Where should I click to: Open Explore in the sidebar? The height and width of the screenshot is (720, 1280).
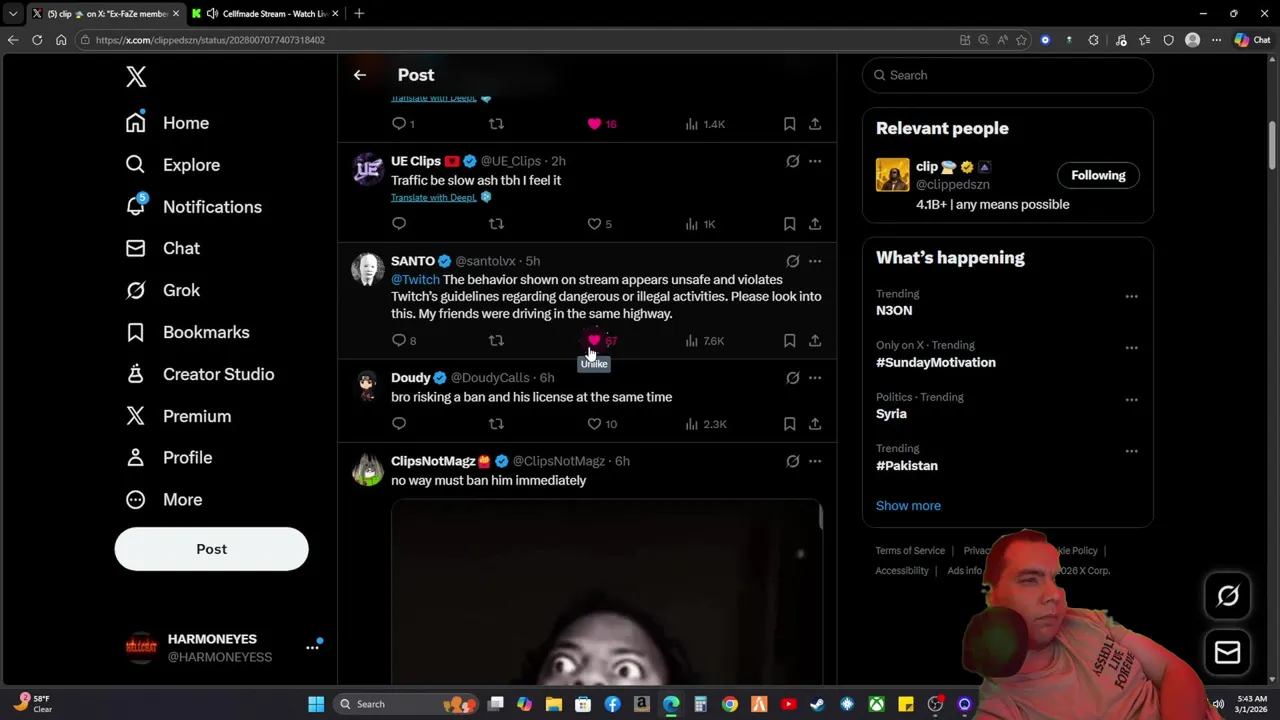tap(173, 165)
